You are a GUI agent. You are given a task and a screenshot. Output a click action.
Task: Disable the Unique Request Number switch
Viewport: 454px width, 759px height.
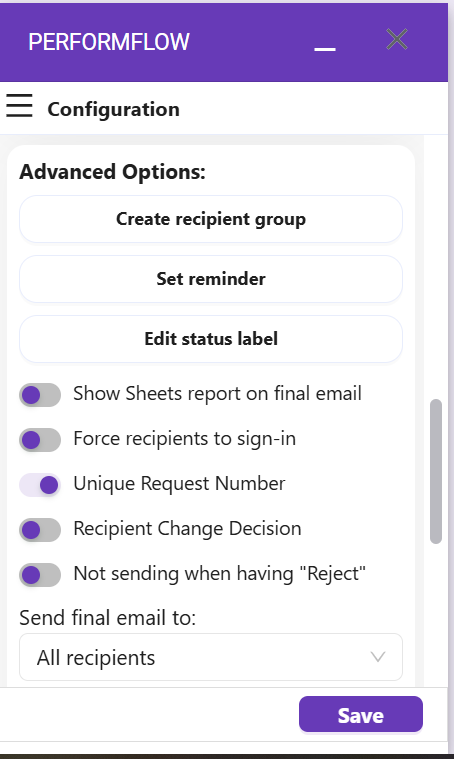(x=40, y=485)
